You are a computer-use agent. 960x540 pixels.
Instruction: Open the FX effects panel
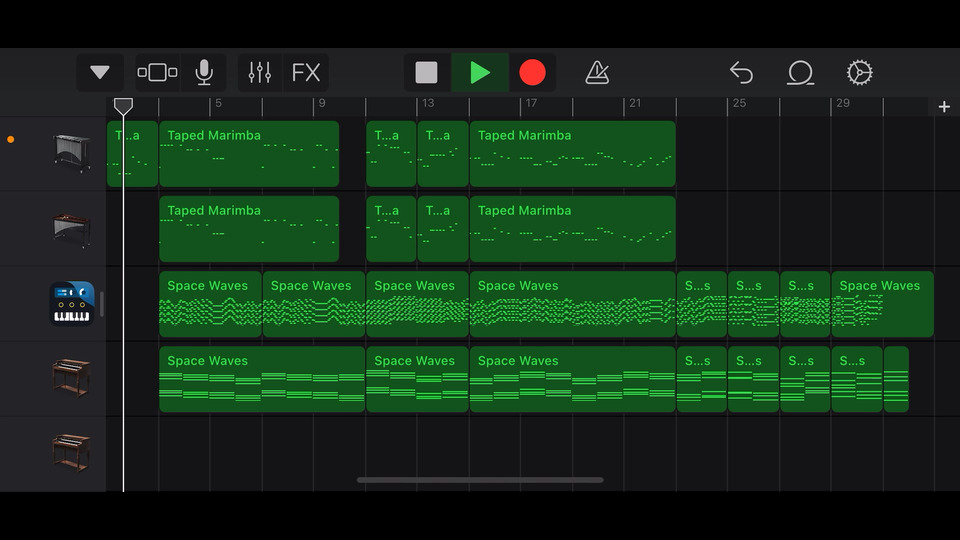pos(306,72)
